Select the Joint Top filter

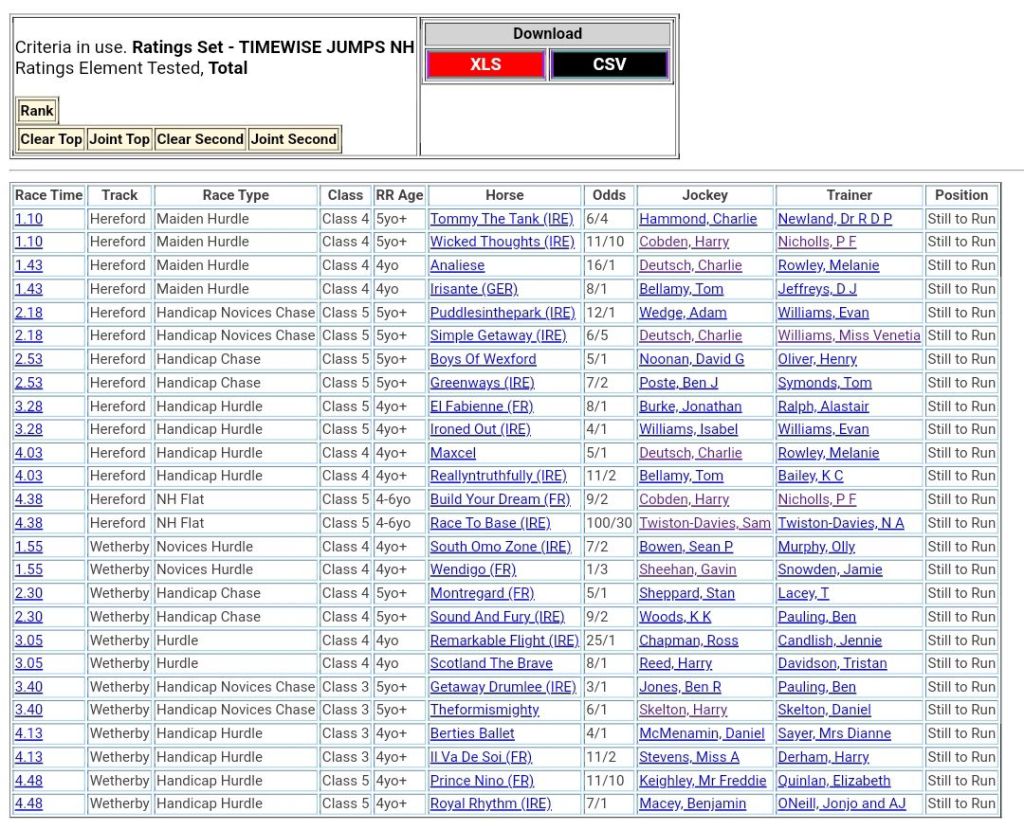pos(119,139)
